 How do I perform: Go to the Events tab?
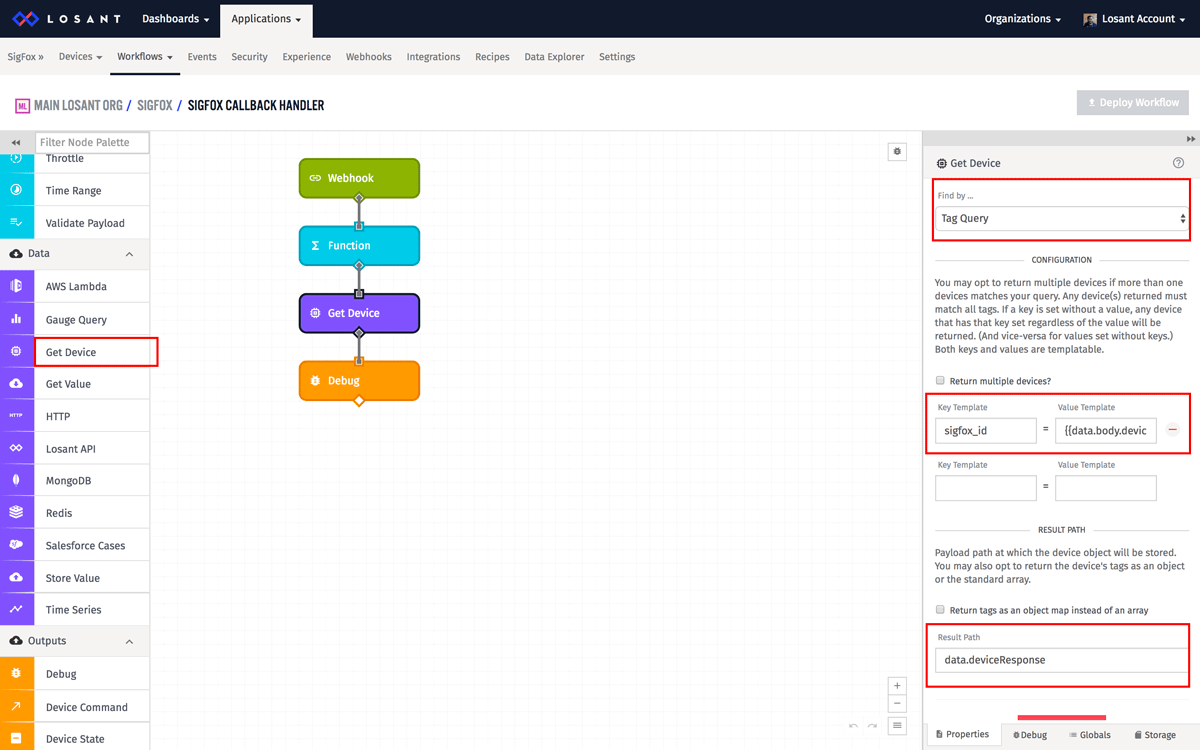202,57
